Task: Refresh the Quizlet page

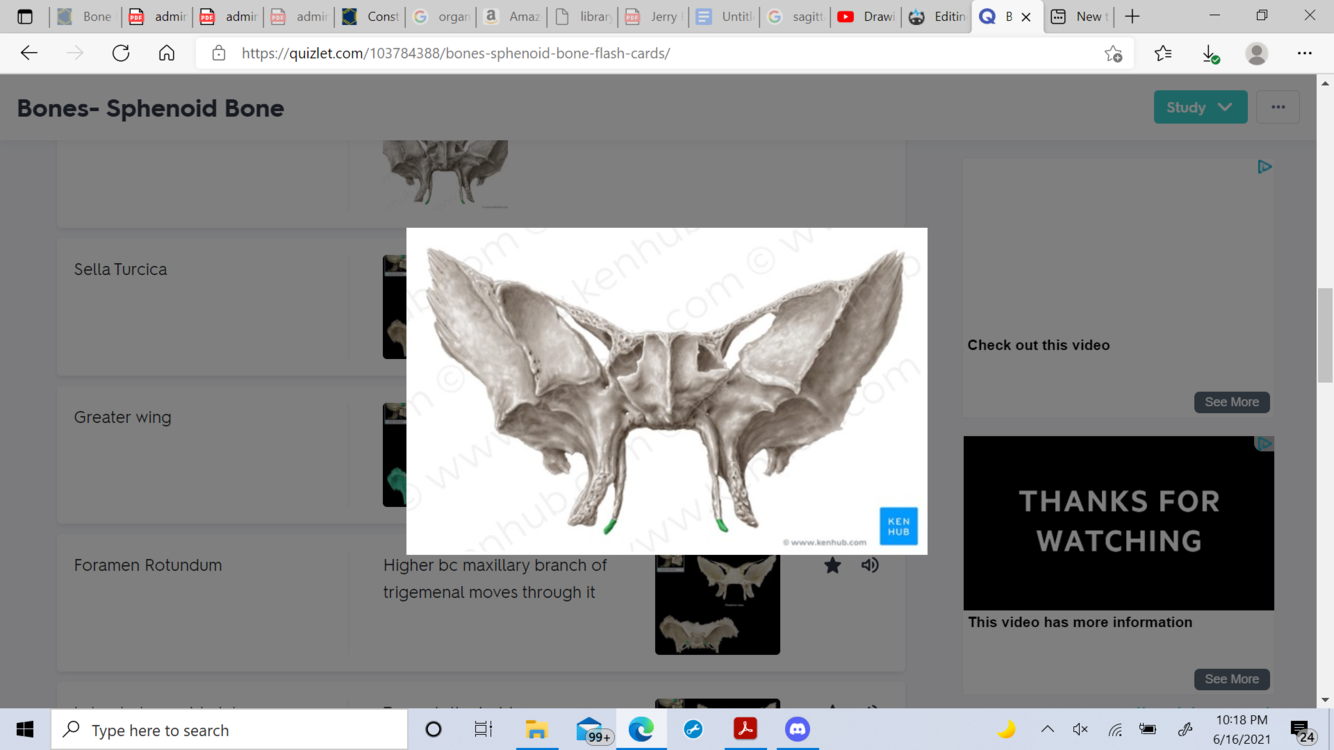Action: (x=121, y=53)
